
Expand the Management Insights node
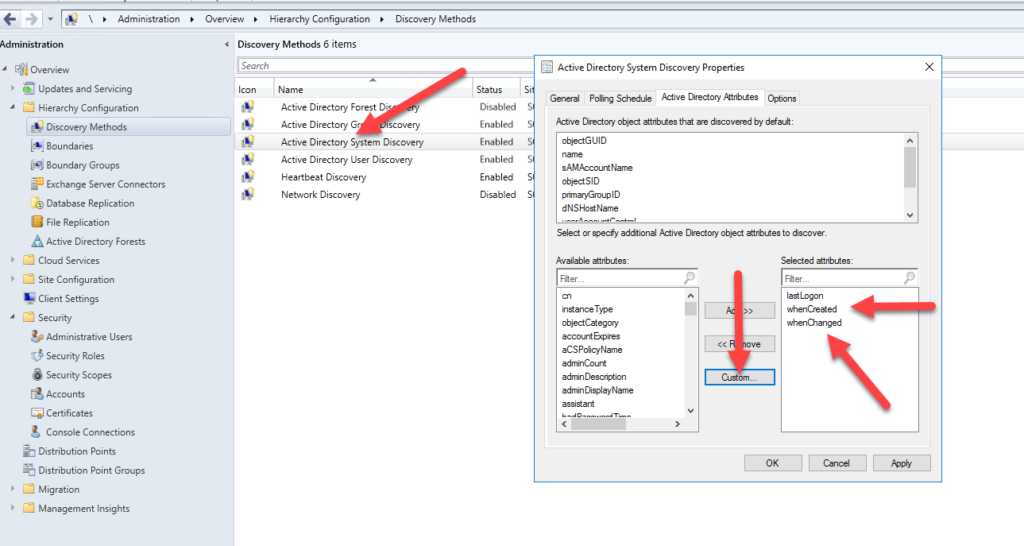coord(12,507)
